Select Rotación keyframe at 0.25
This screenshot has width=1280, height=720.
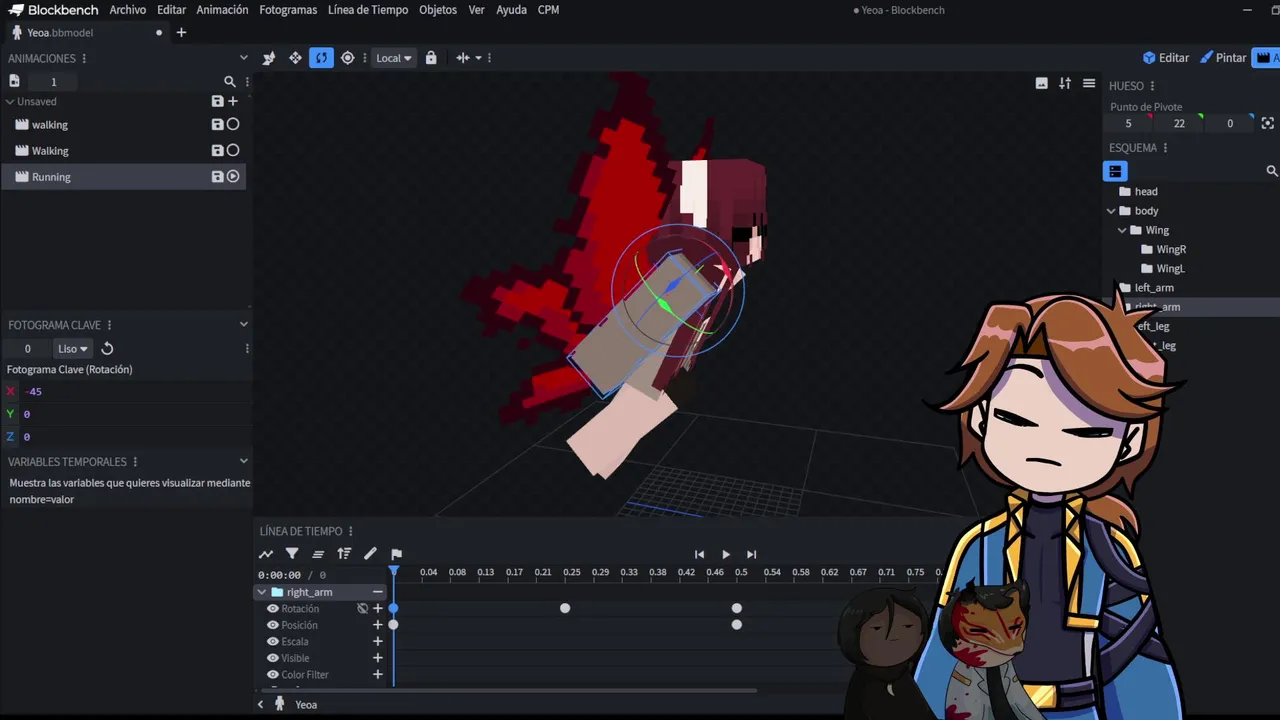(565, 608)
